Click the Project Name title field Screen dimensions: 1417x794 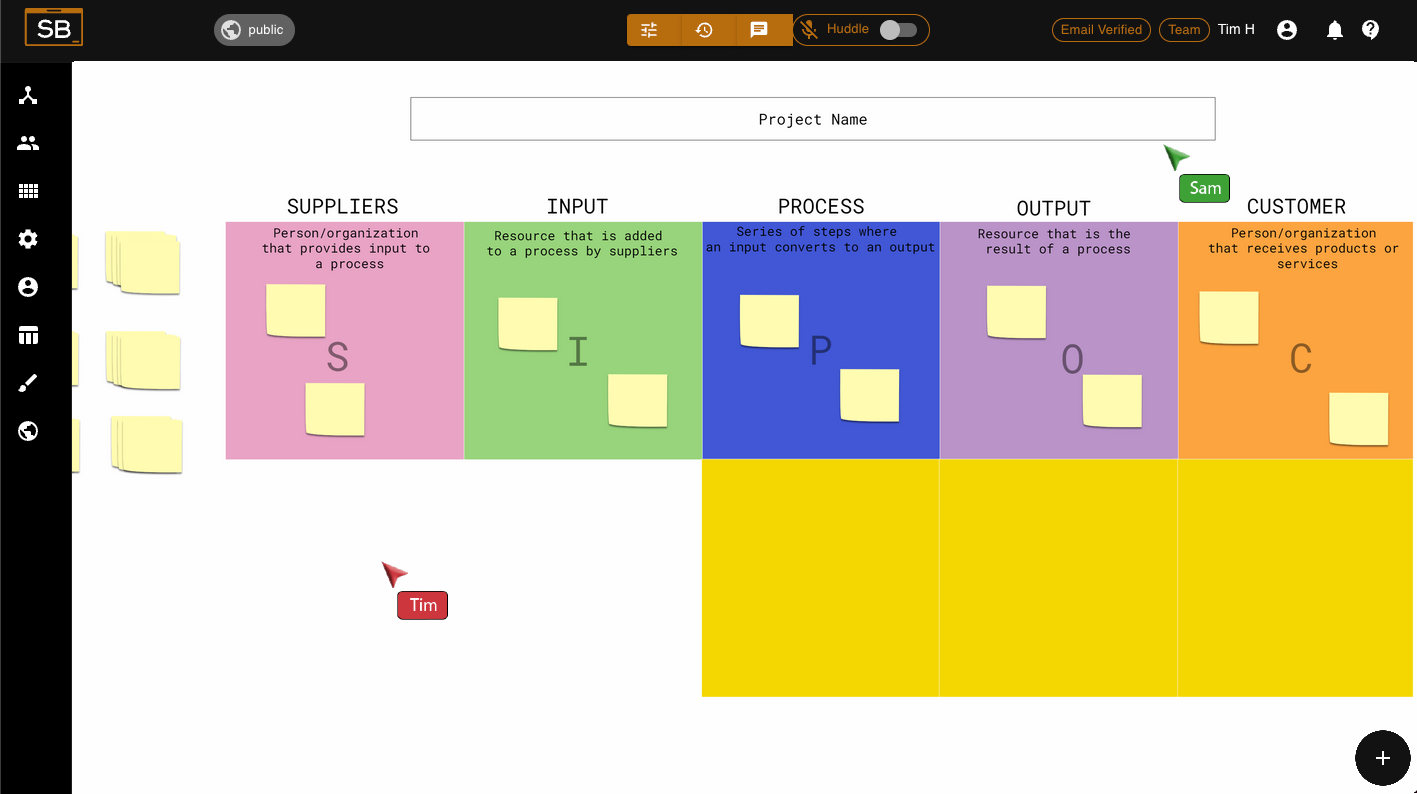813,119
